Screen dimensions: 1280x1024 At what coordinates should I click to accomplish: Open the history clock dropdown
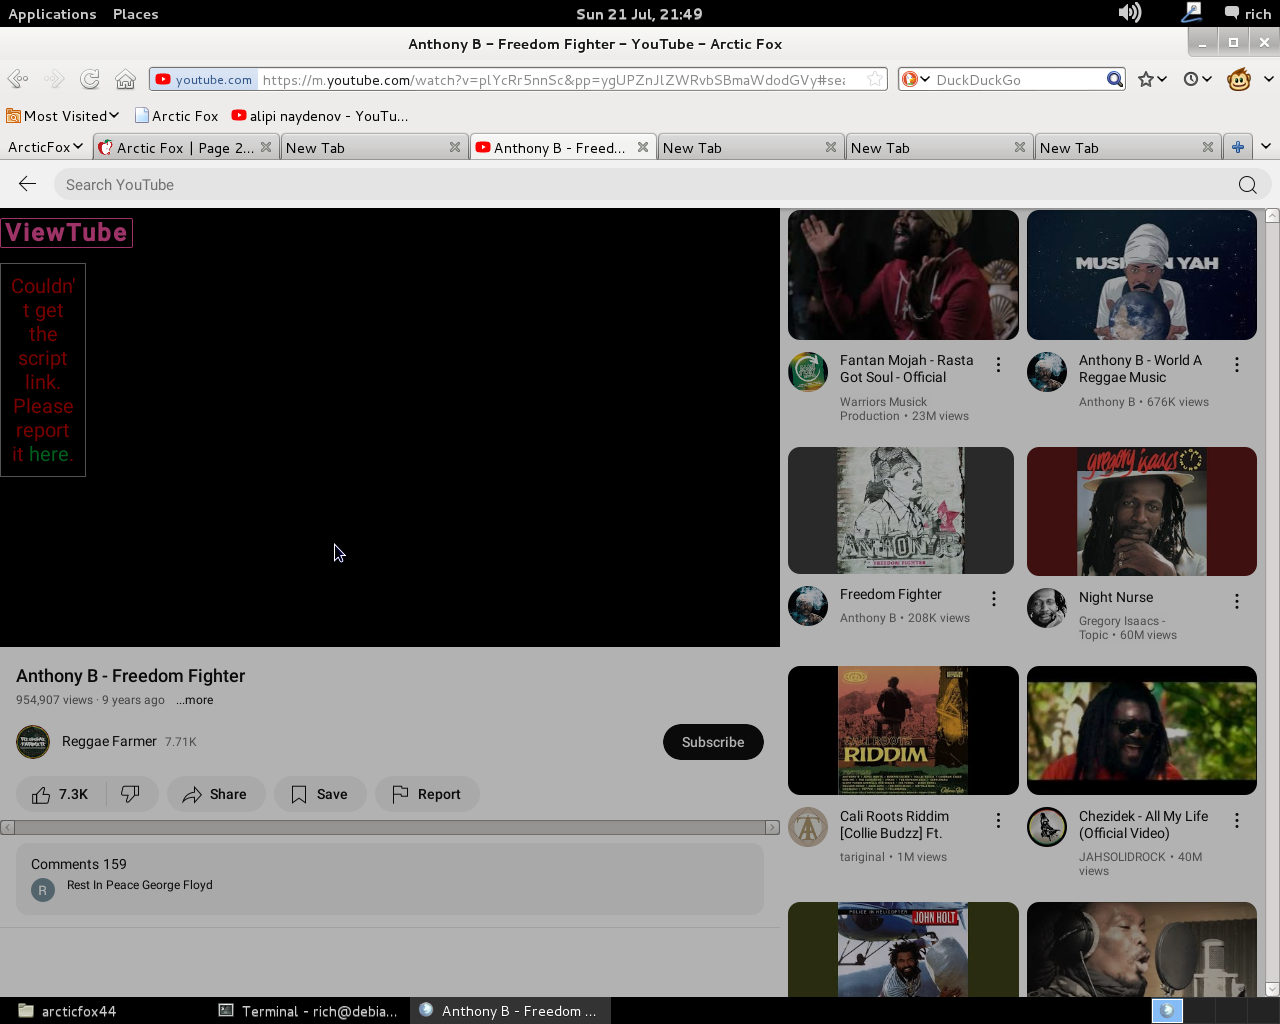1197,79
